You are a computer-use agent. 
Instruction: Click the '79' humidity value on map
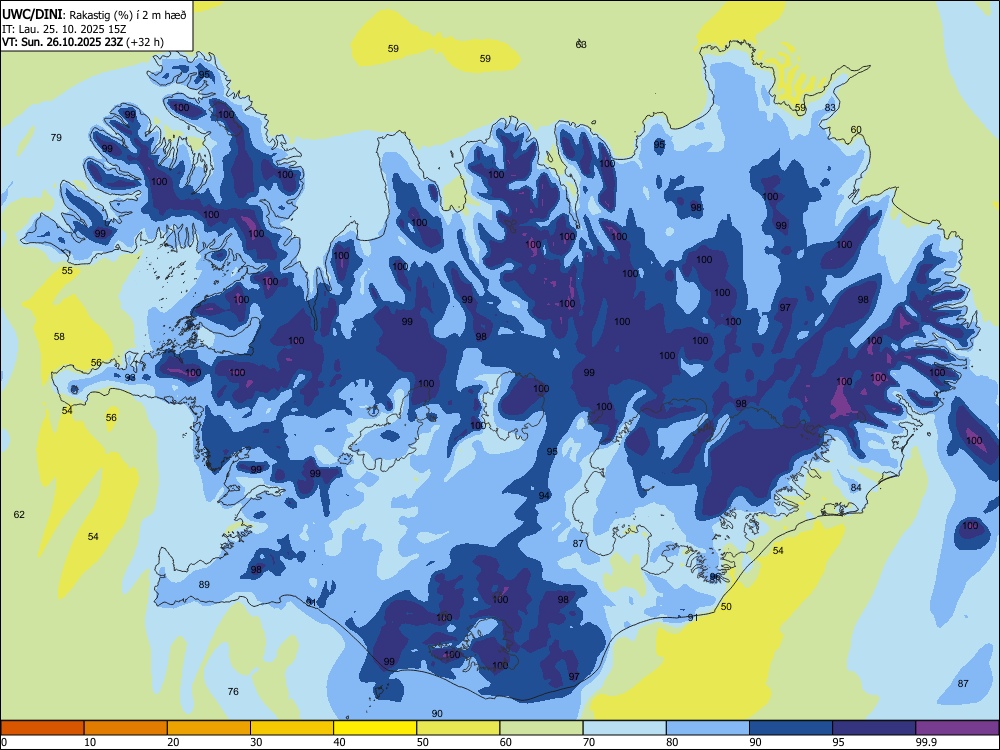(x=56, y=137)
